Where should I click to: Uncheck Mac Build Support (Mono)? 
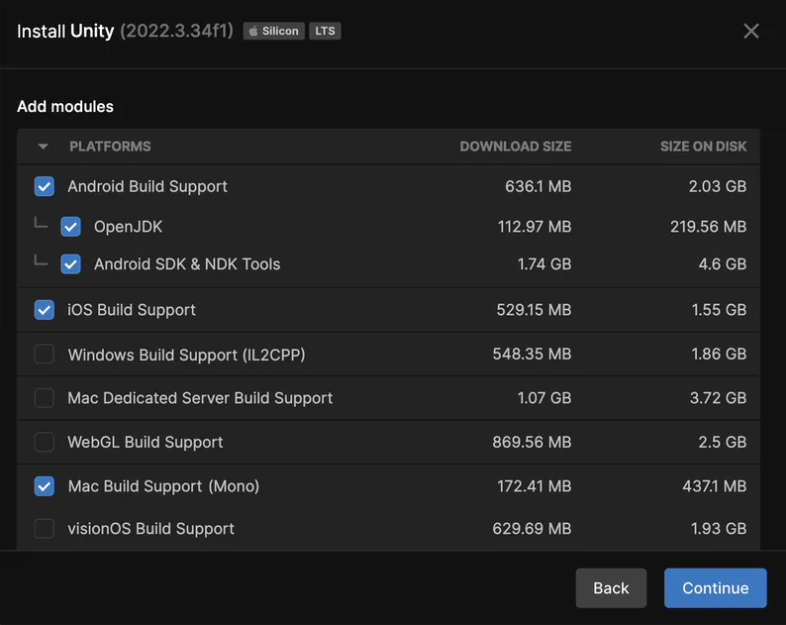coord(44,486)
